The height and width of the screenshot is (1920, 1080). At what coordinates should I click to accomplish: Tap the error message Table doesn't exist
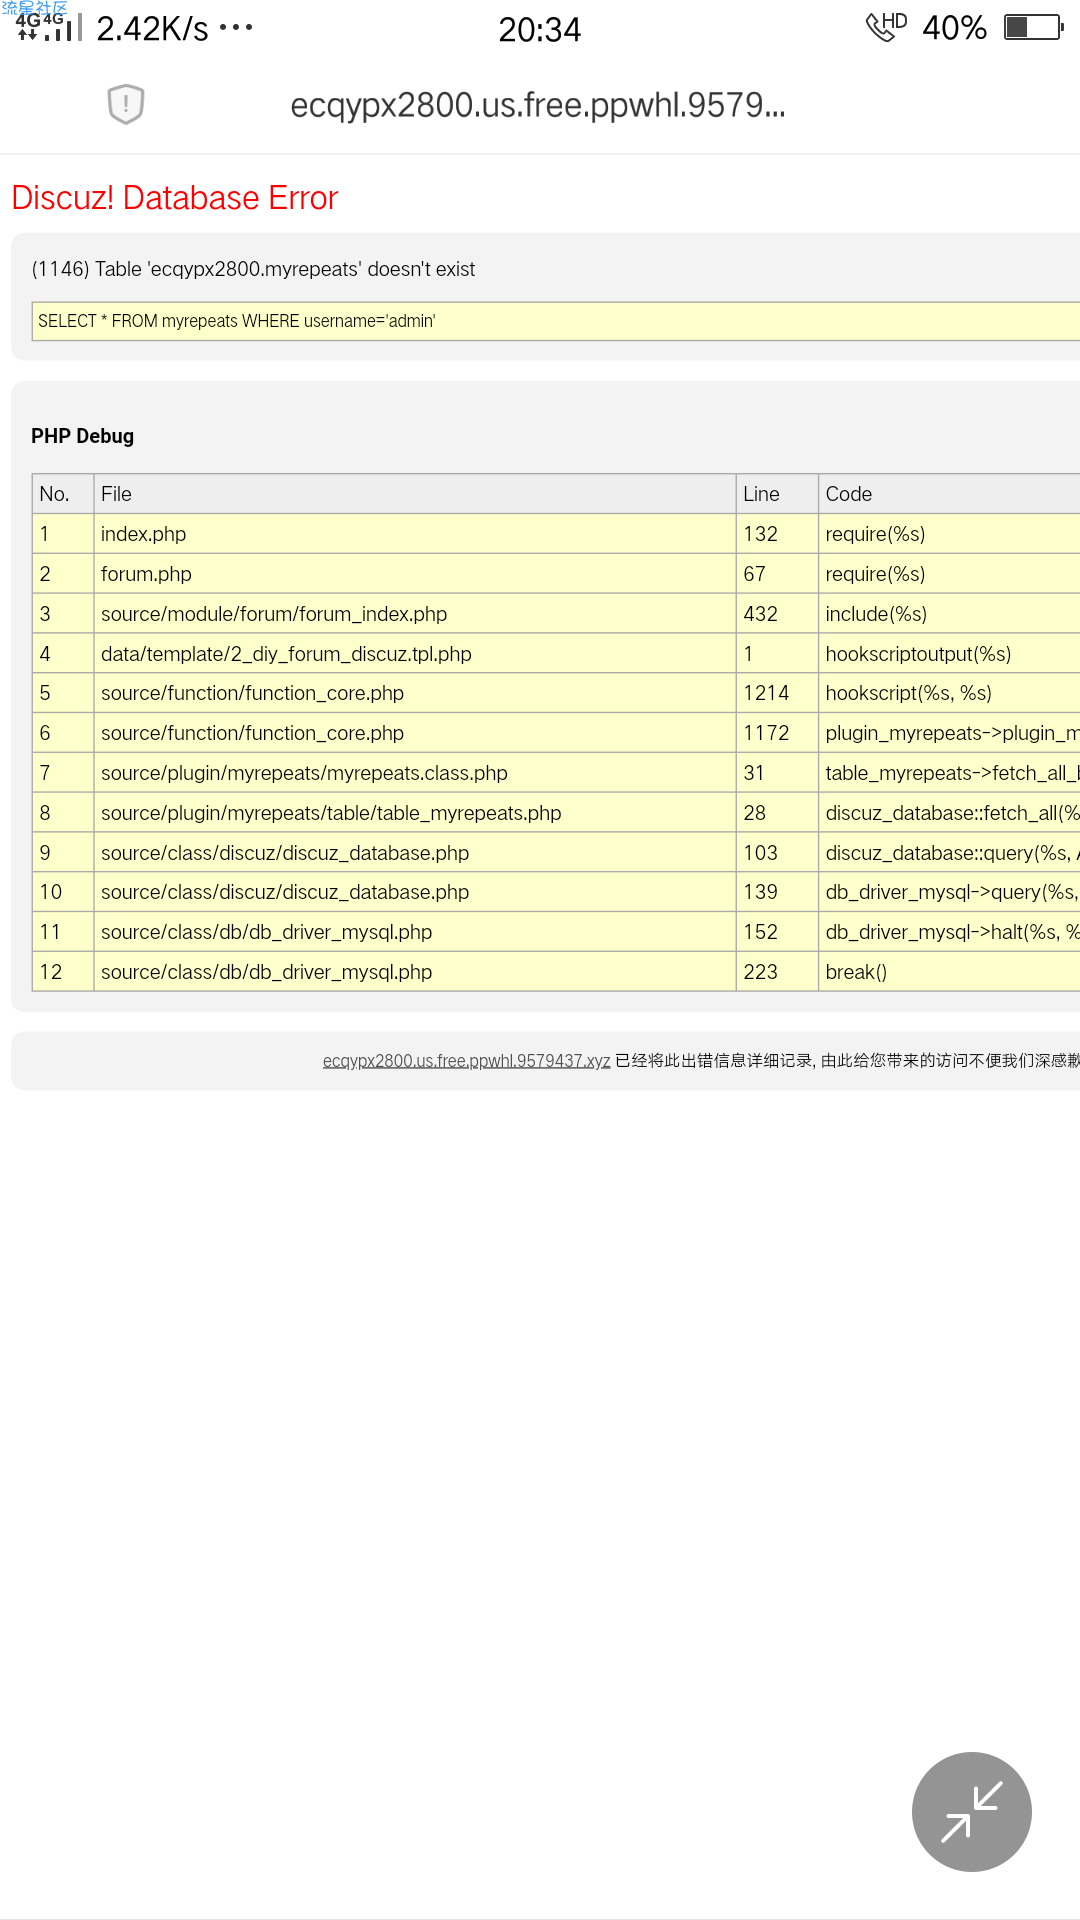253,269
